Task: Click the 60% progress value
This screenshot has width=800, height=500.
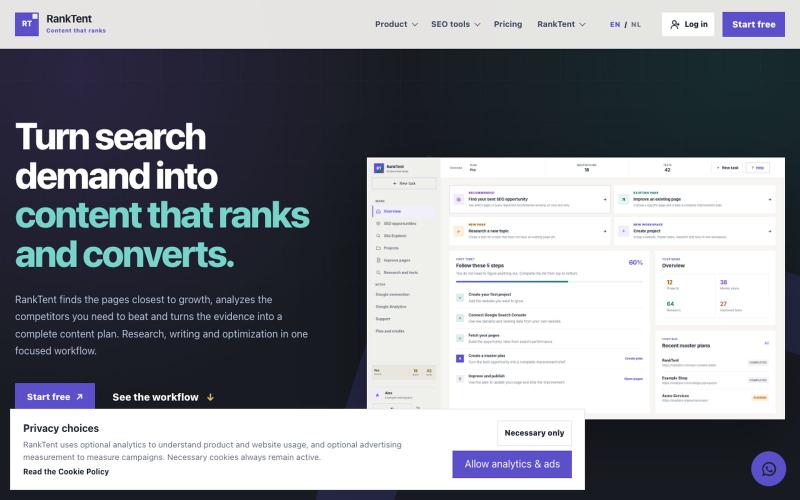Action: pyautogui.click(x=636, y=263)
